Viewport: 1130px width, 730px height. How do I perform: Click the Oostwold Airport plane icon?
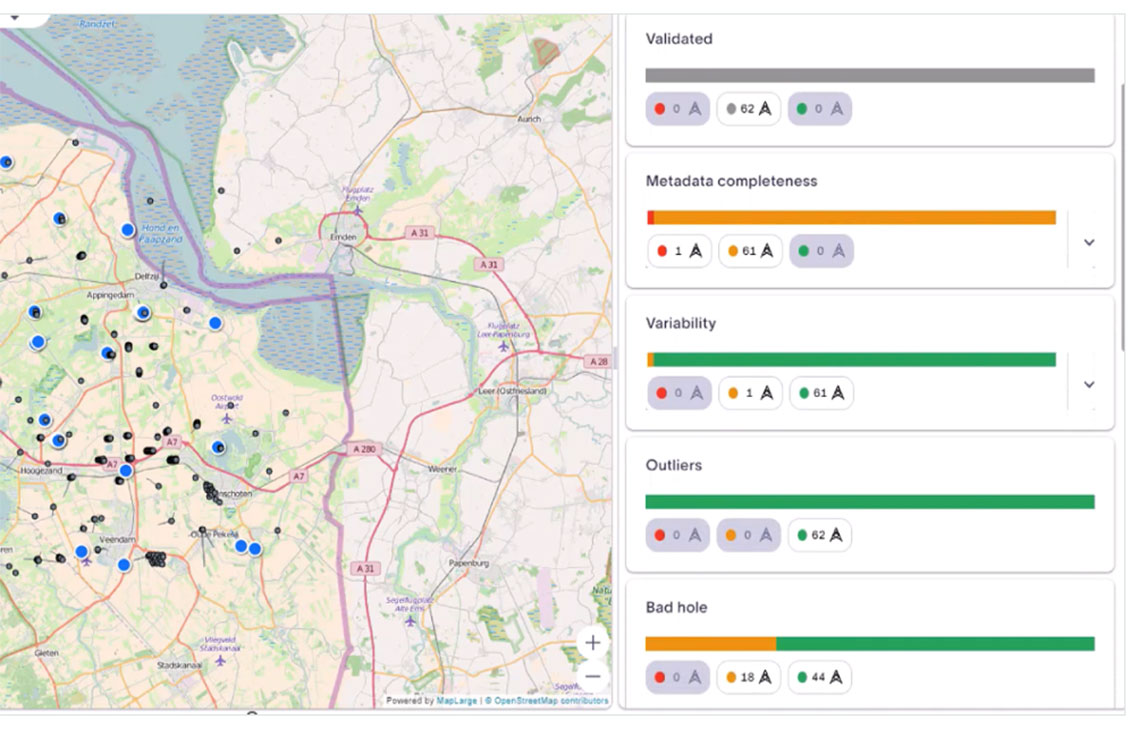230,406
